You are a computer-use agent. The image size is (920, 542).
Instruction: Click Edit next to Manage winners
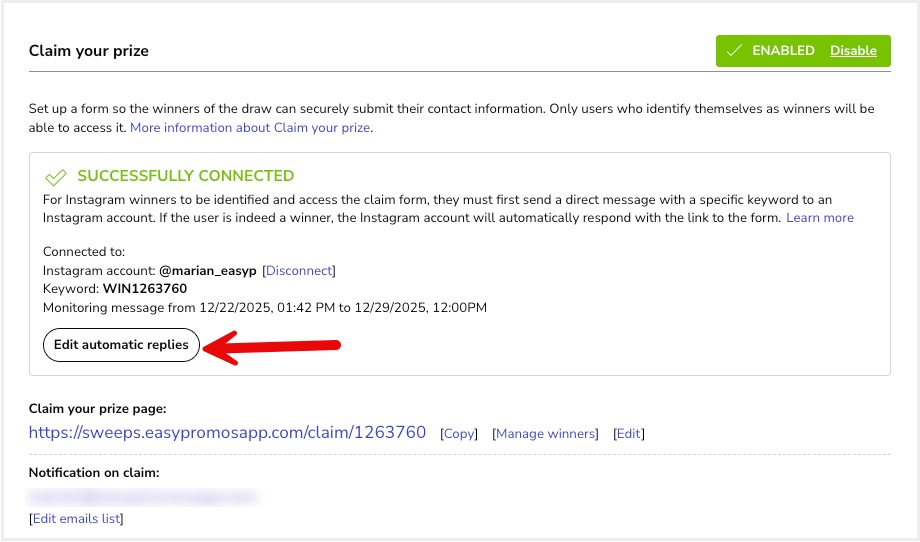629,434
